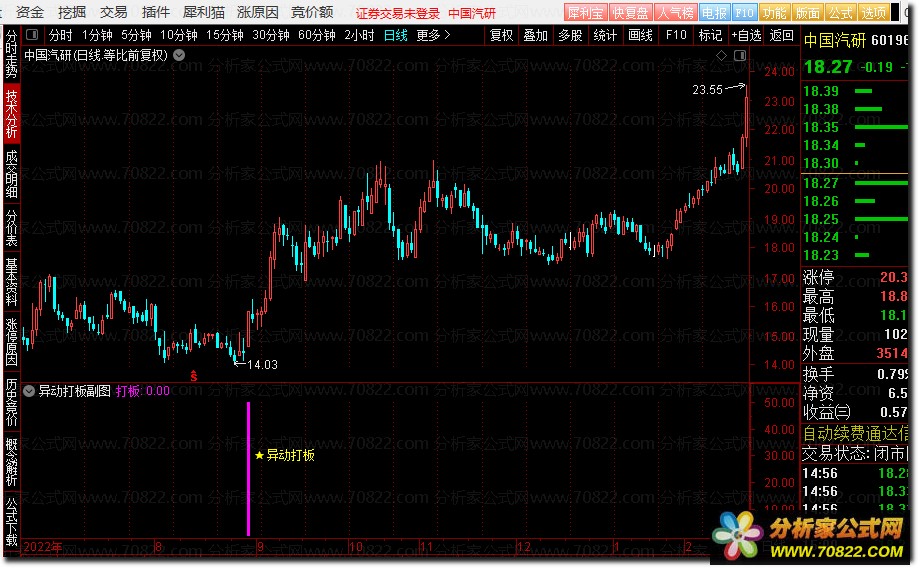920x568 pixels.
Task: Click the 18.23 bid price row
Action: click(x=854, y=255)
